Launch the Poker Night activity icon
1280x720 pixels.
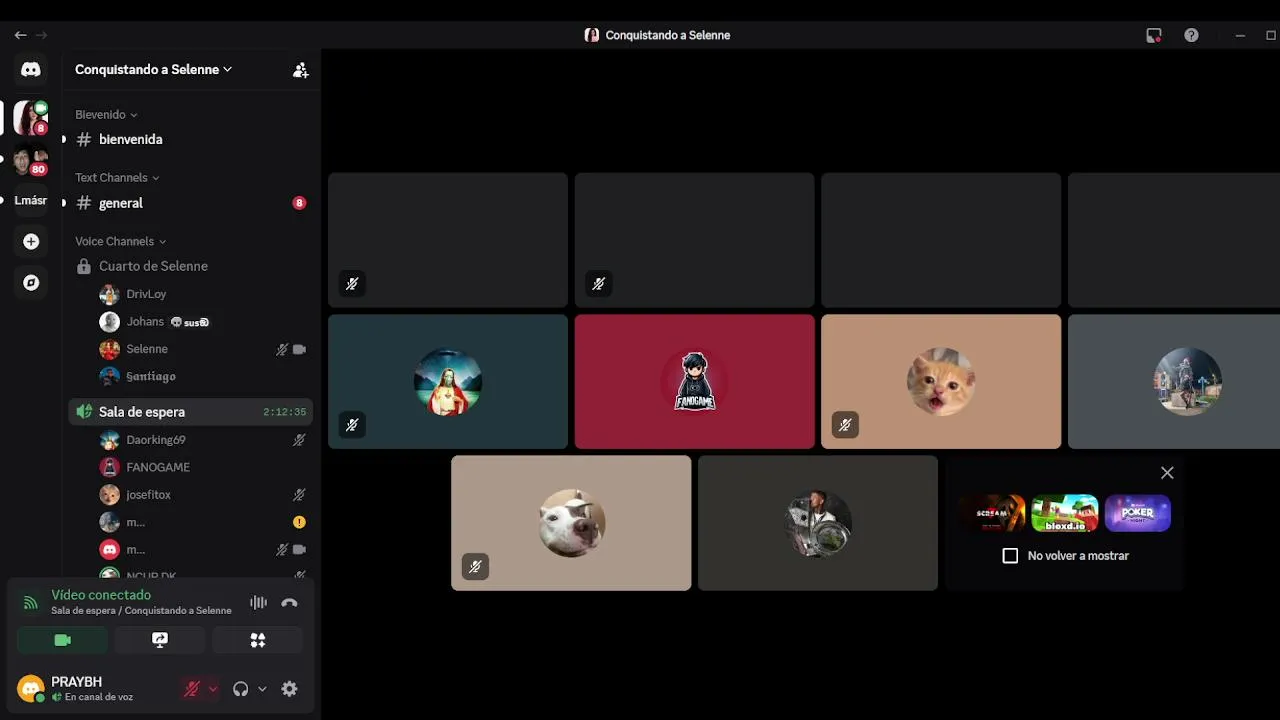[1137, 513]
